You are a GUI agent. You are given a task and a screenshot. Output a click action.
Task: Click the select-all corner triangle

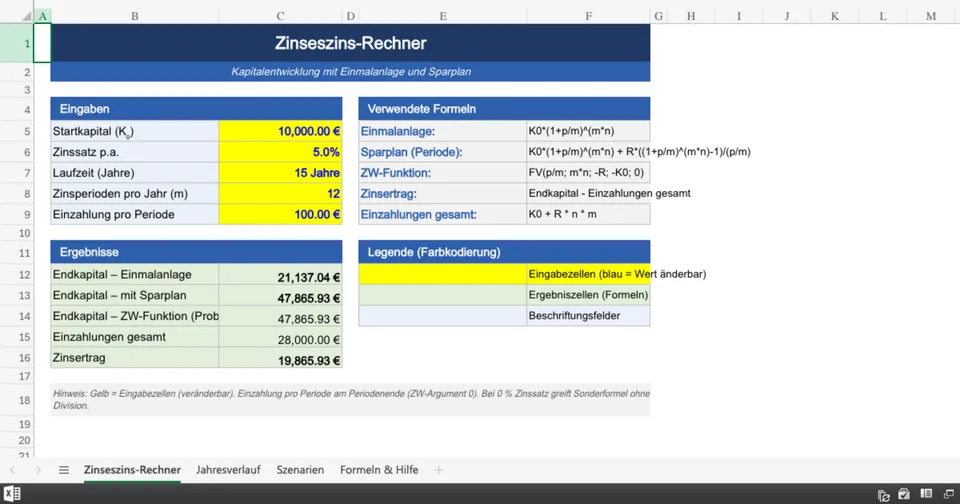(x=26, y=17)
